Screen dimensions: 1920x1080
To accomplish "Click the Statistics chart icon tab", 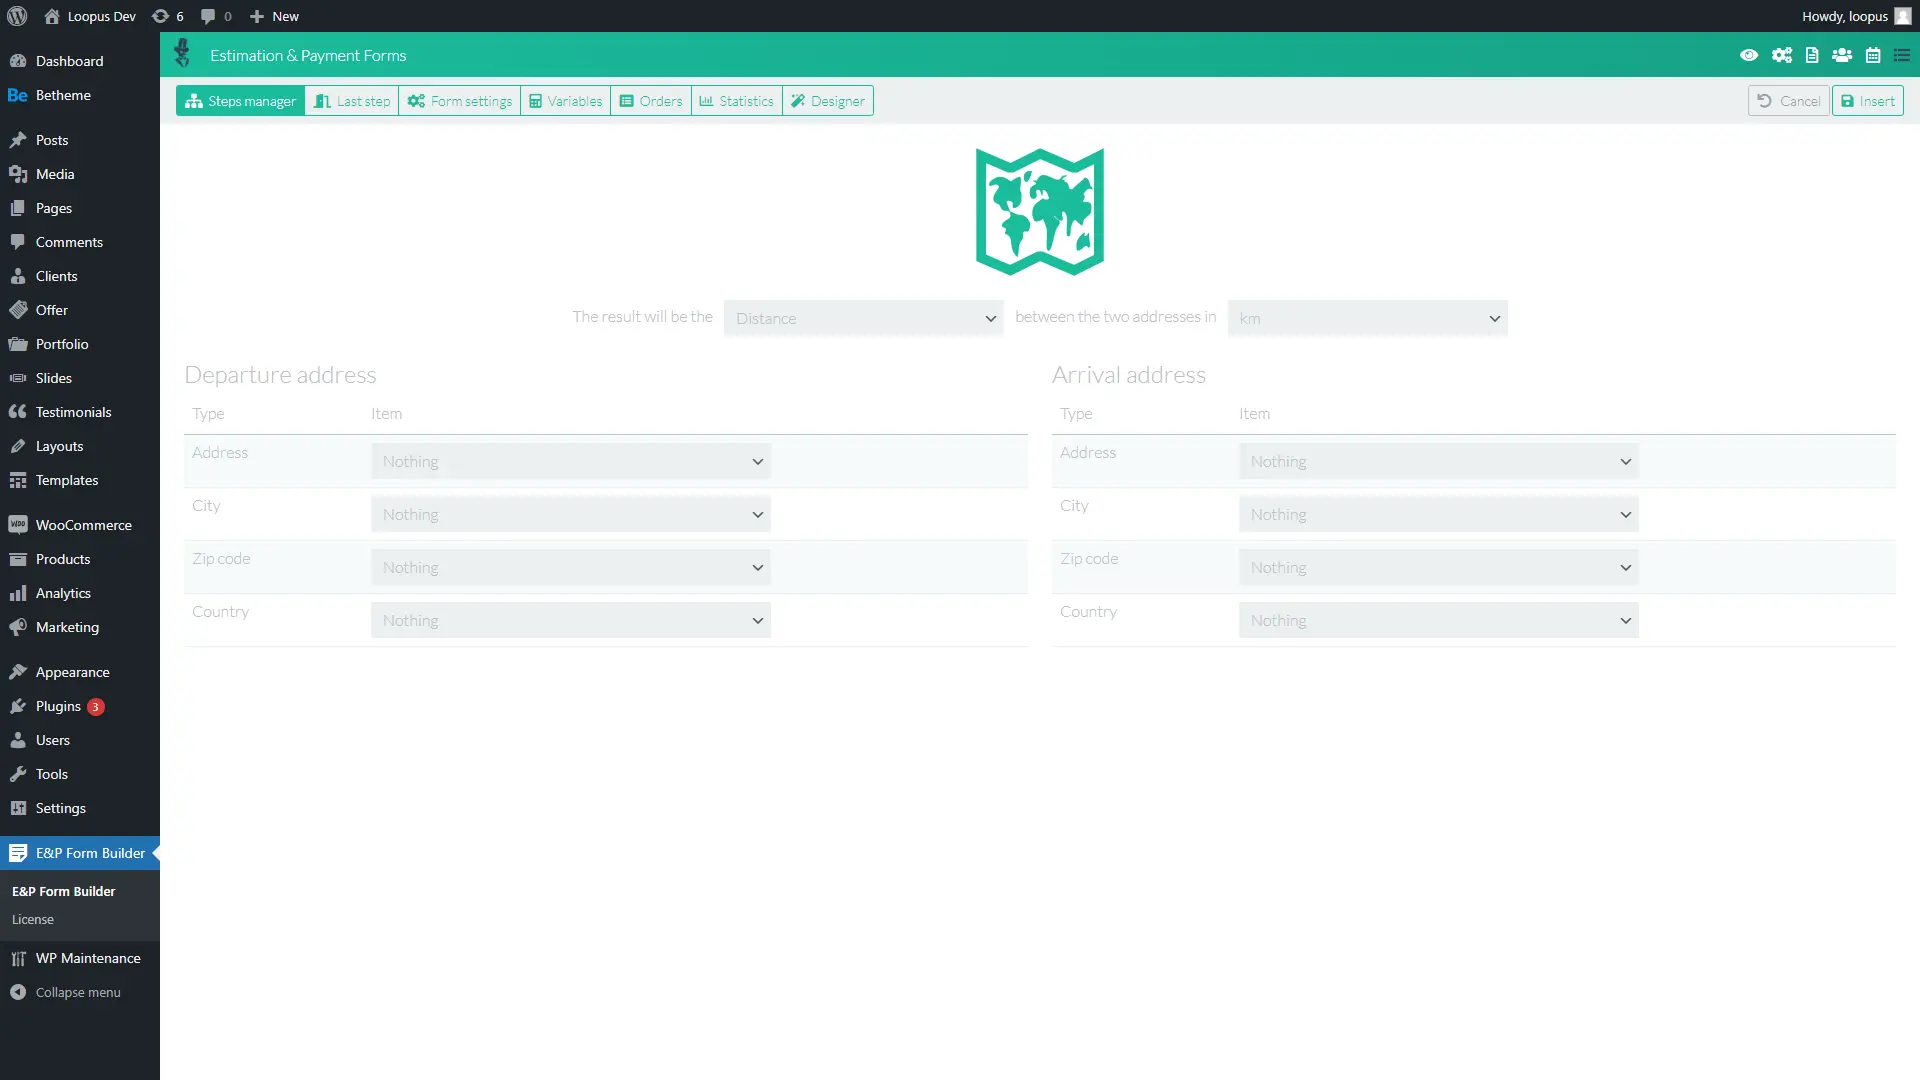I will (736, 100).
